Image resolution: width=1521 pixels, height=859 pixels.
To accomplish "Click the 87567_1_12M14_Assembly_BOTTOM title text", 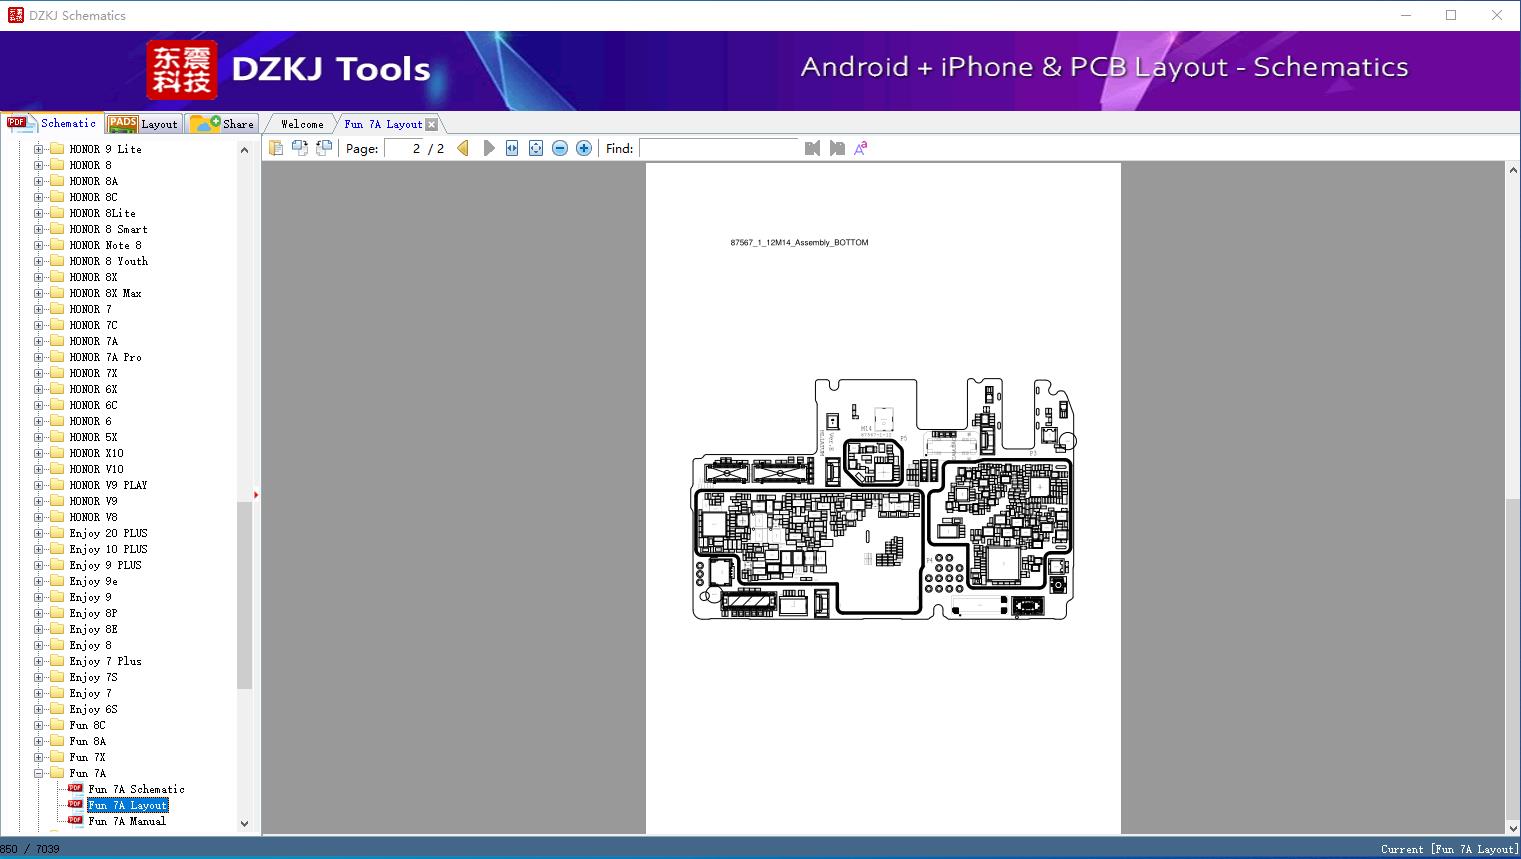I will [799, 243].
